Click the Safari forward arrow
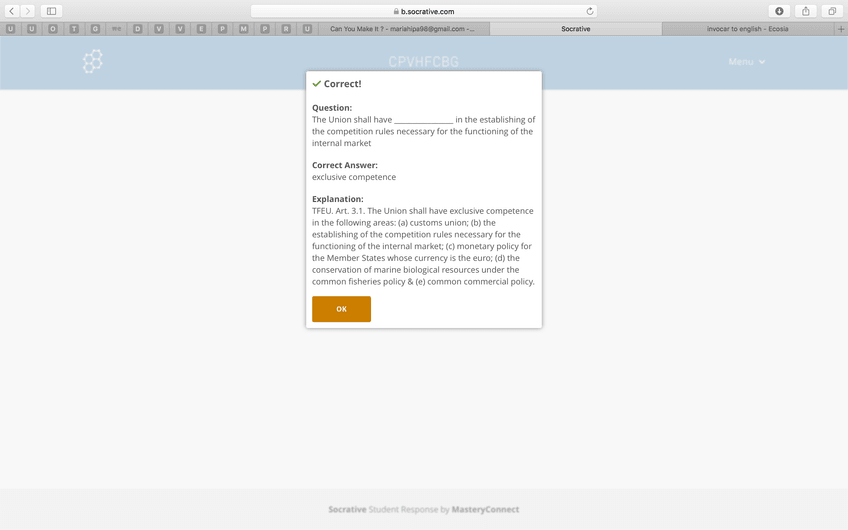This screenshot has width=848, height=530. [28, 11]
